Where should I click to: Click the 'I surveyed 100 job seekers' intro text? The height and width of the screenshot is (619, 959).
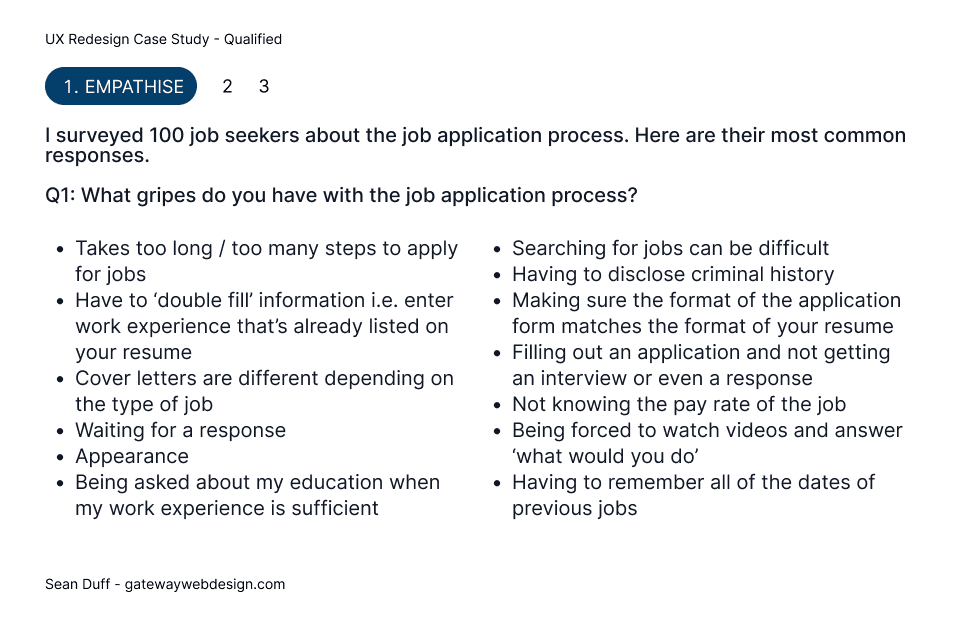(x=475, y=145)
